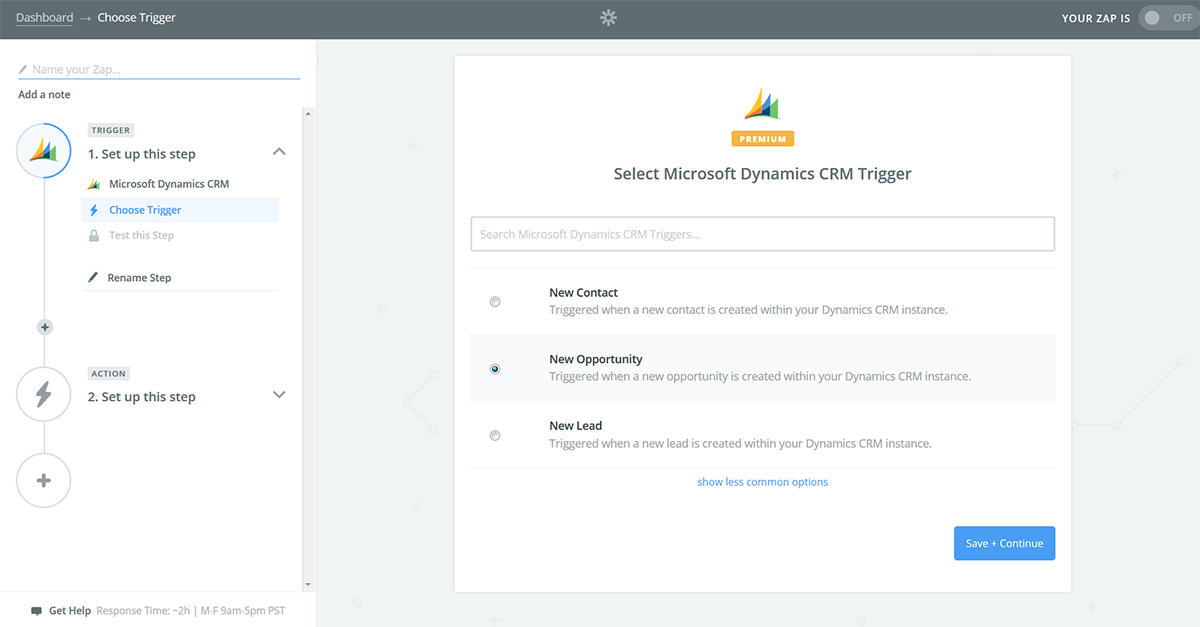Click the sidebar scrollbar down arrow
Viewport: 1200px width, 627px height.
click(x=308, y=584)
